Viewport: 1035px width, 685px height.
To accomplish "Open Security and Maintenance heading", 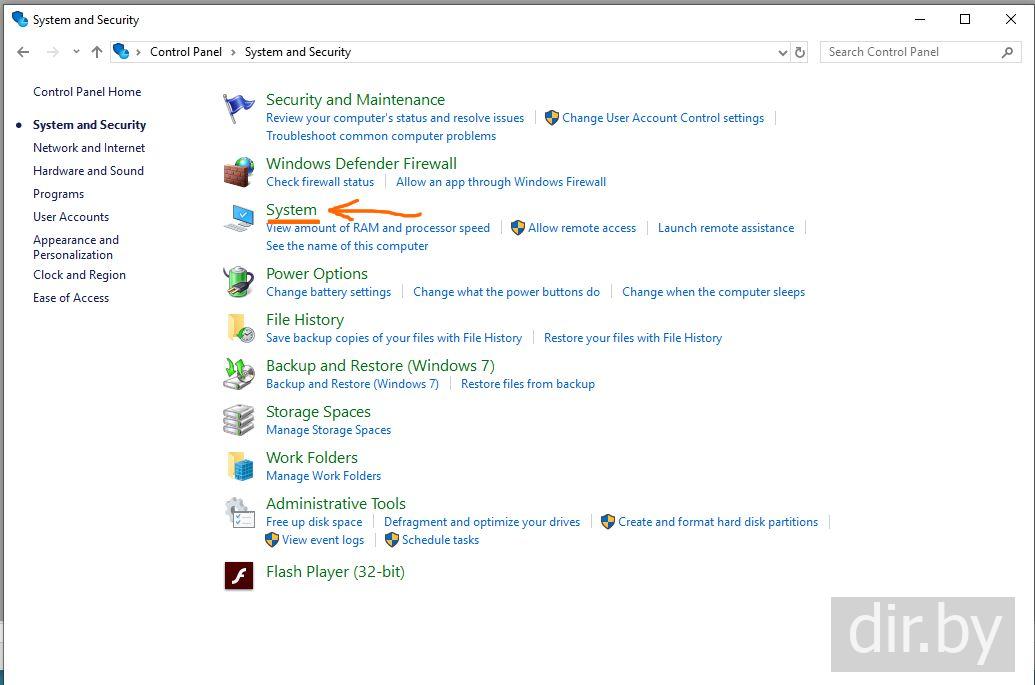I will click(x=355, y=100).
